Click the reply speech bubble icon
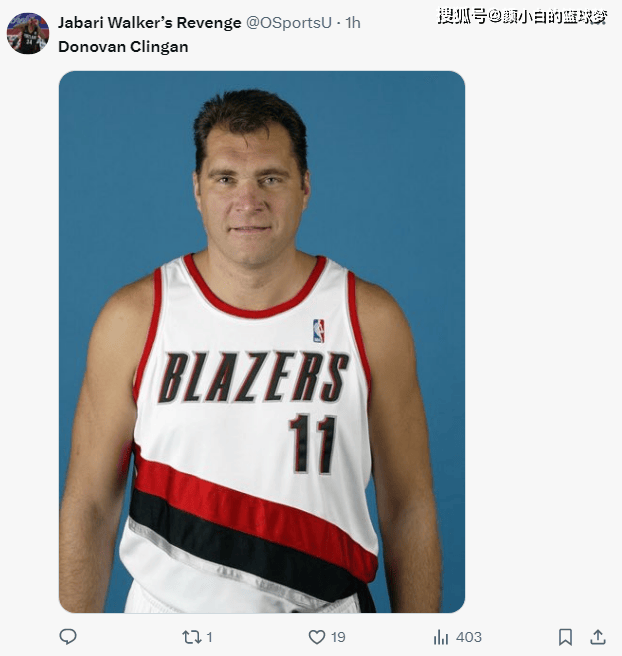Image resolution: width=622 pixels, height=656 pixels. (x=68, y=637)
